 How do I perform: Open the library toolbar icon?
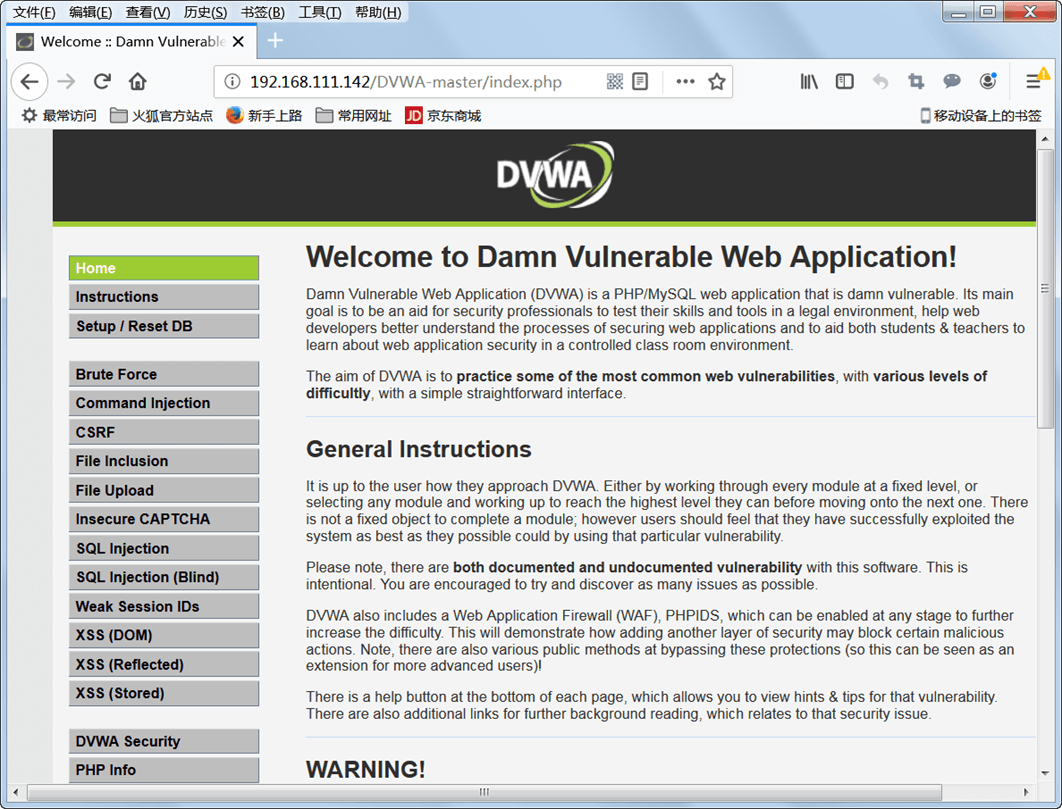click(809, 82)
